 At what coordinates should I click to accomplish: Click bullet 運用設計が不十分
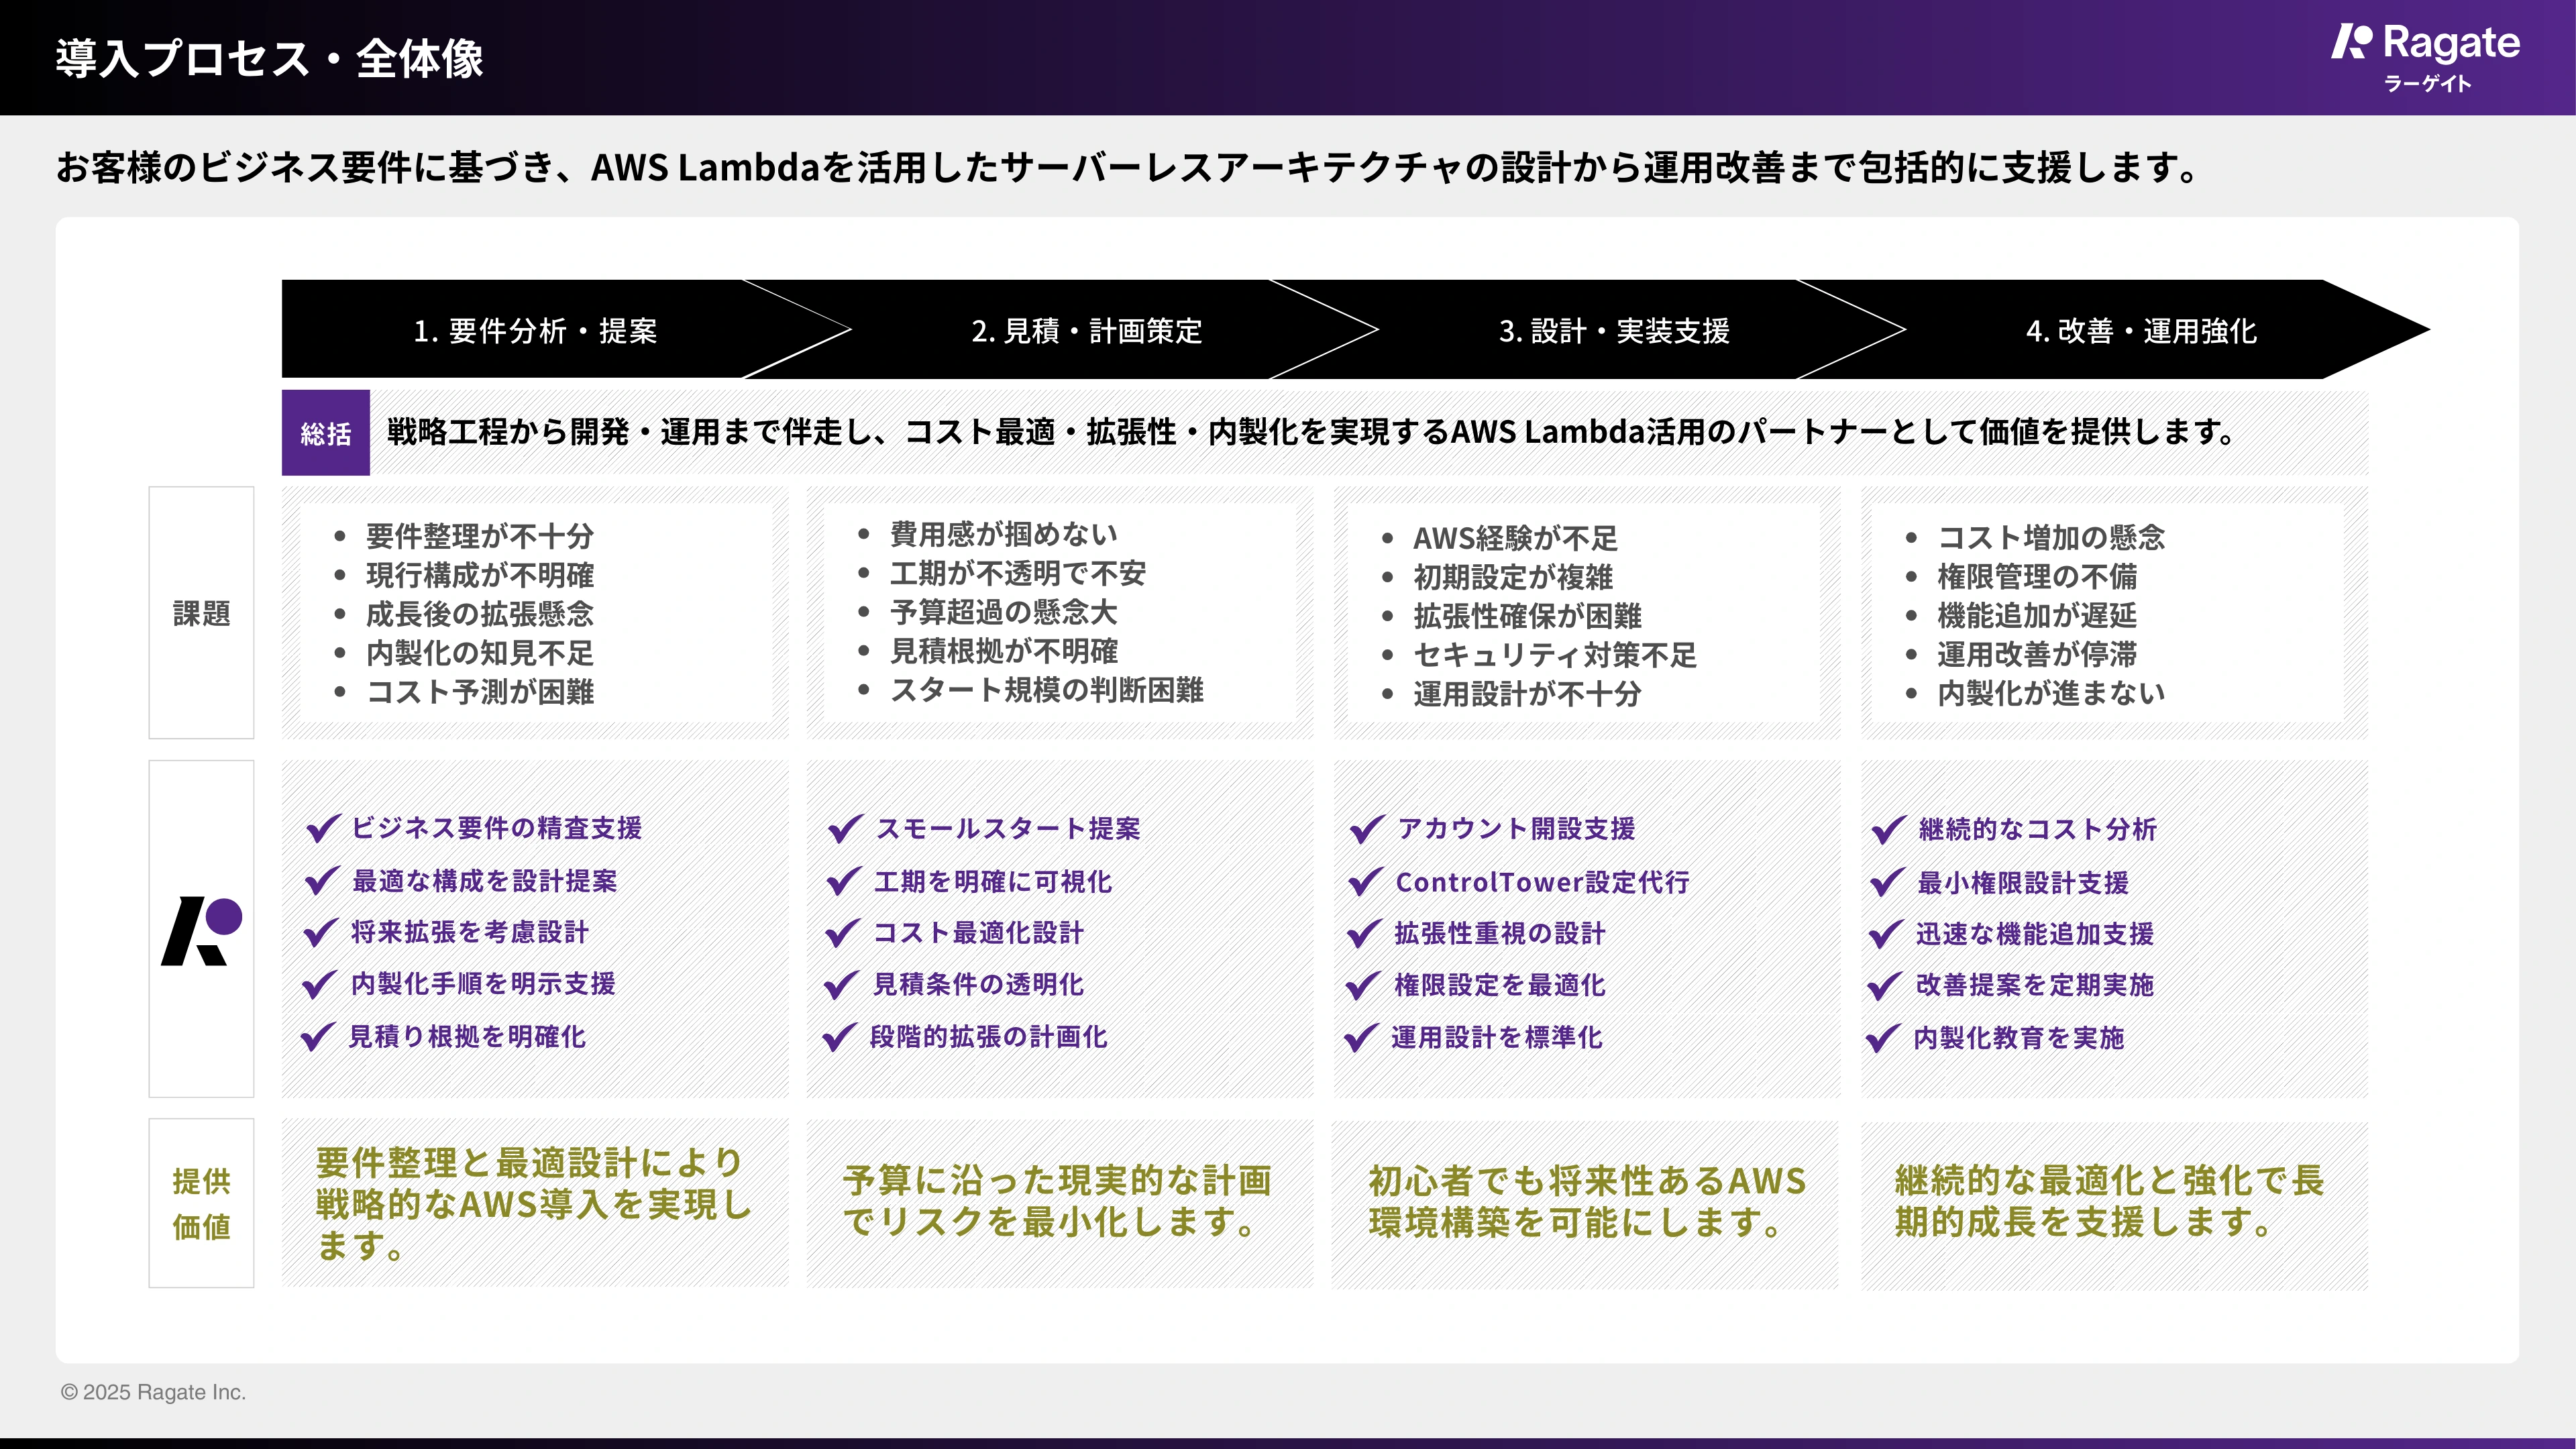(1527, 694)
